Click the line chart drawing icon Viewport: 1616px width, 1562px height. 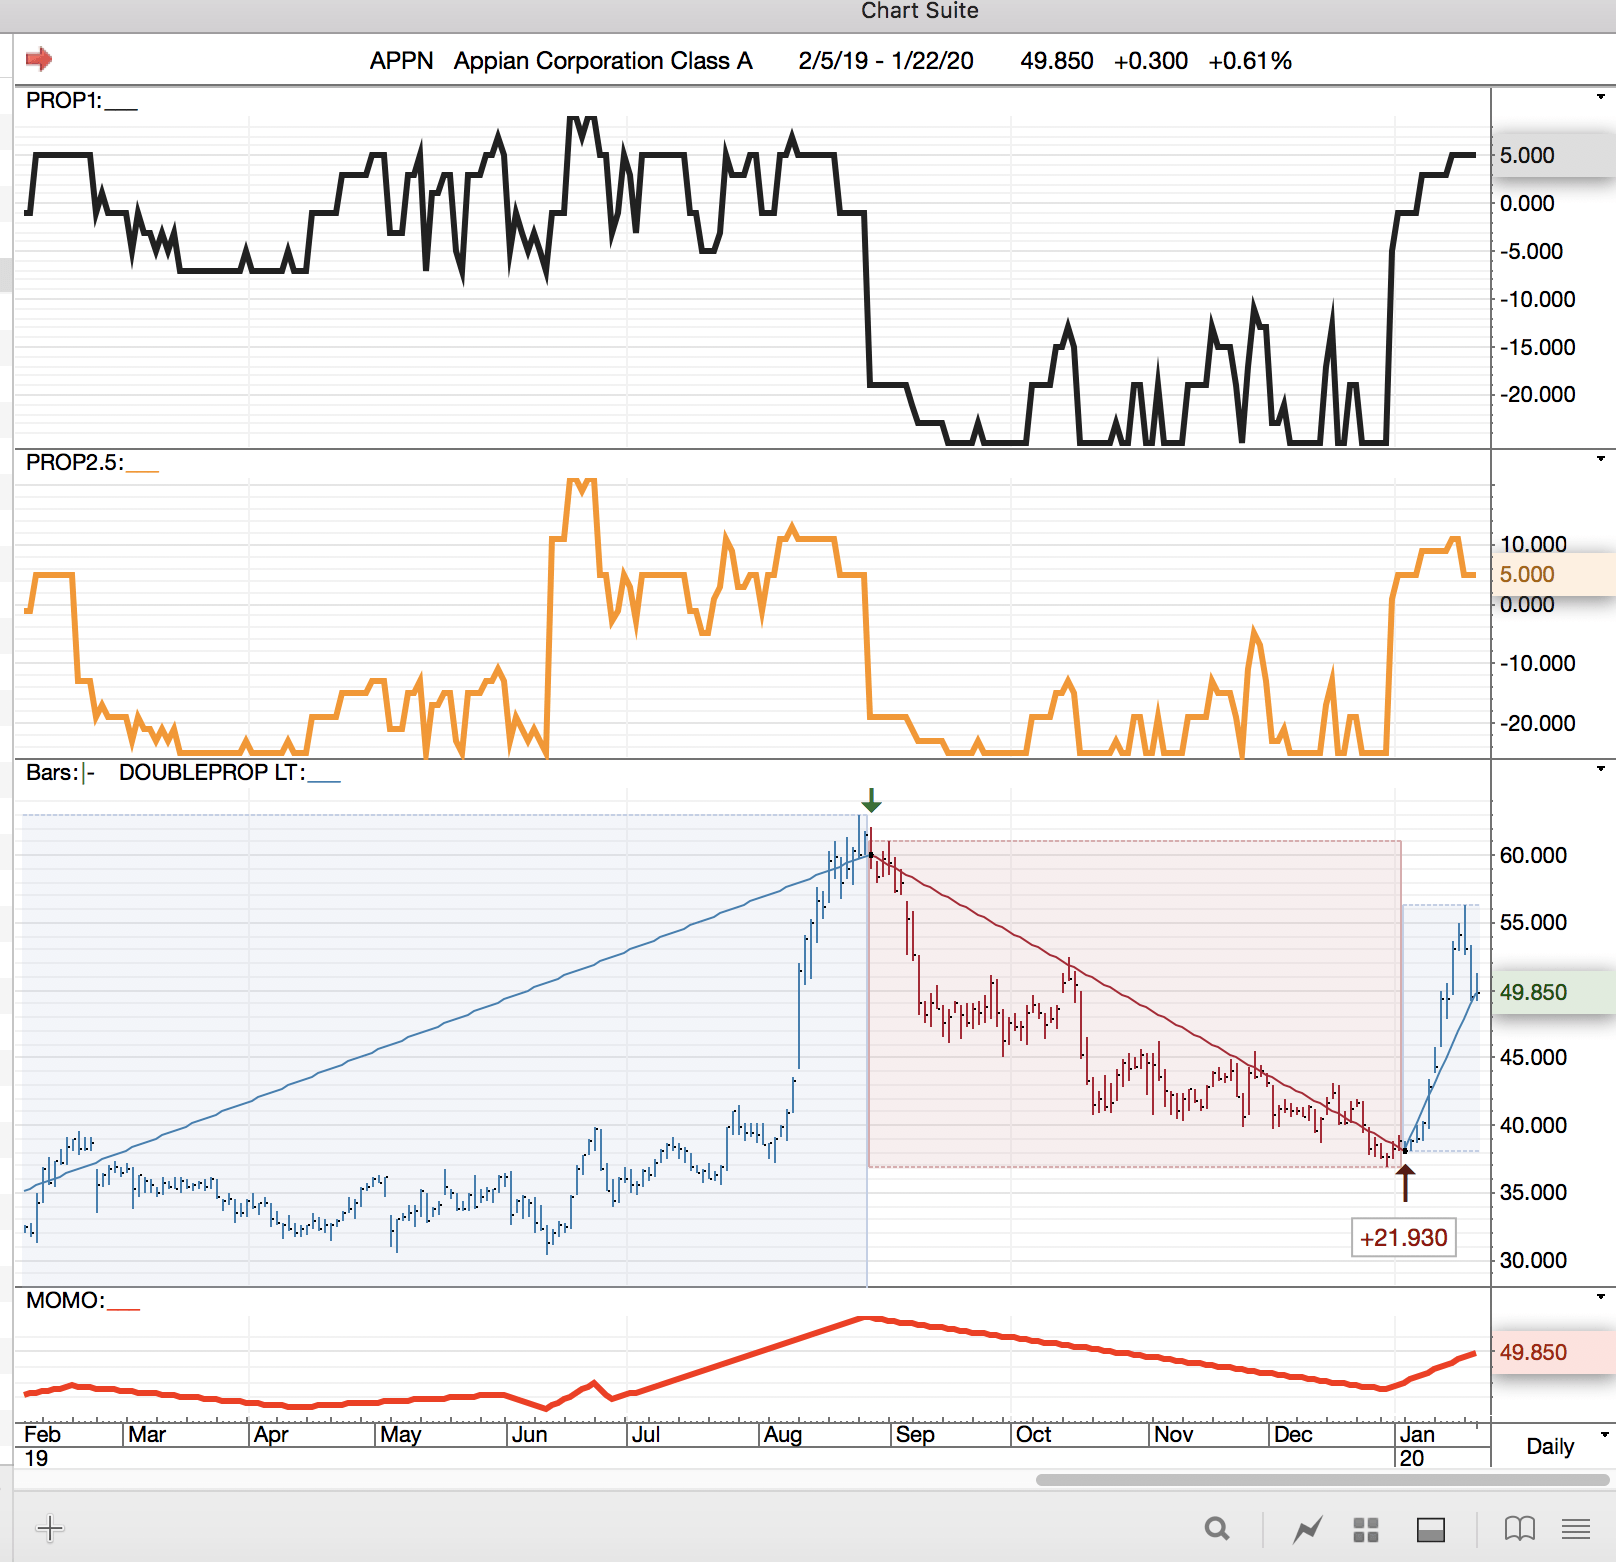pyautogui.click(x=1307, y=1529)
